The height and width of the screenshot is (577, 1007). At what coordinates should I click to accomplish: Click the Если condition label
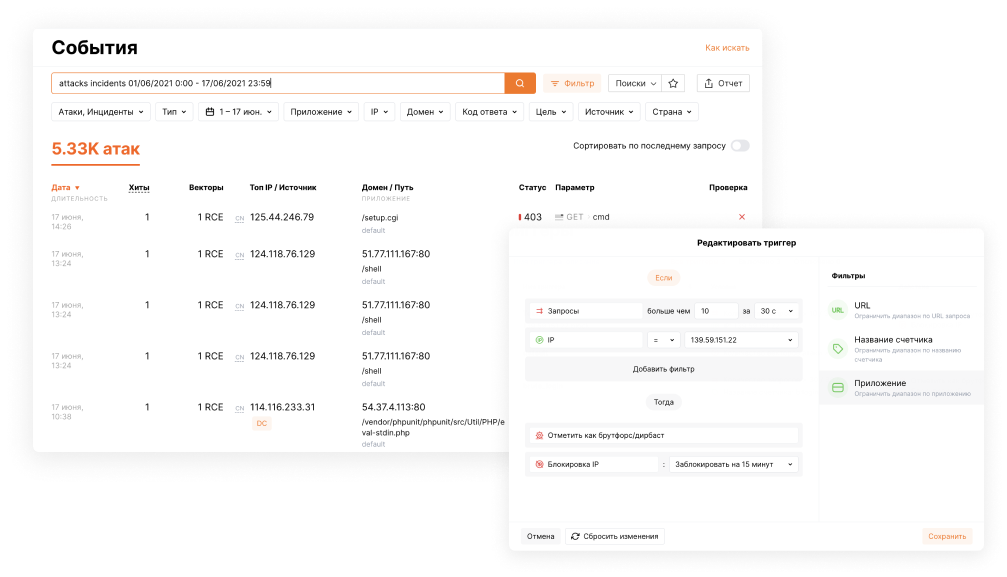point(663,278)
